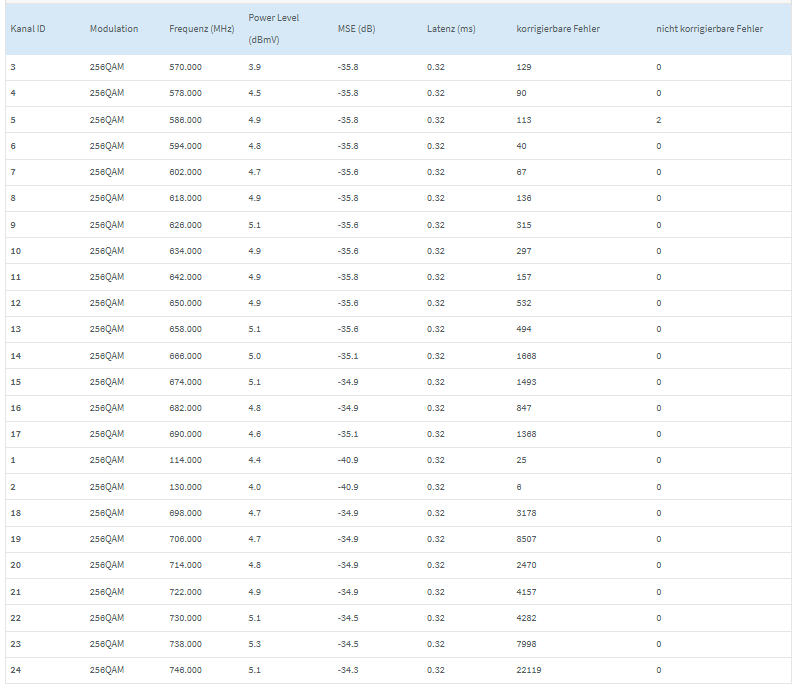Click correctable errors value 532
This screenshot has width=801, height=691.
pos(524,303)
